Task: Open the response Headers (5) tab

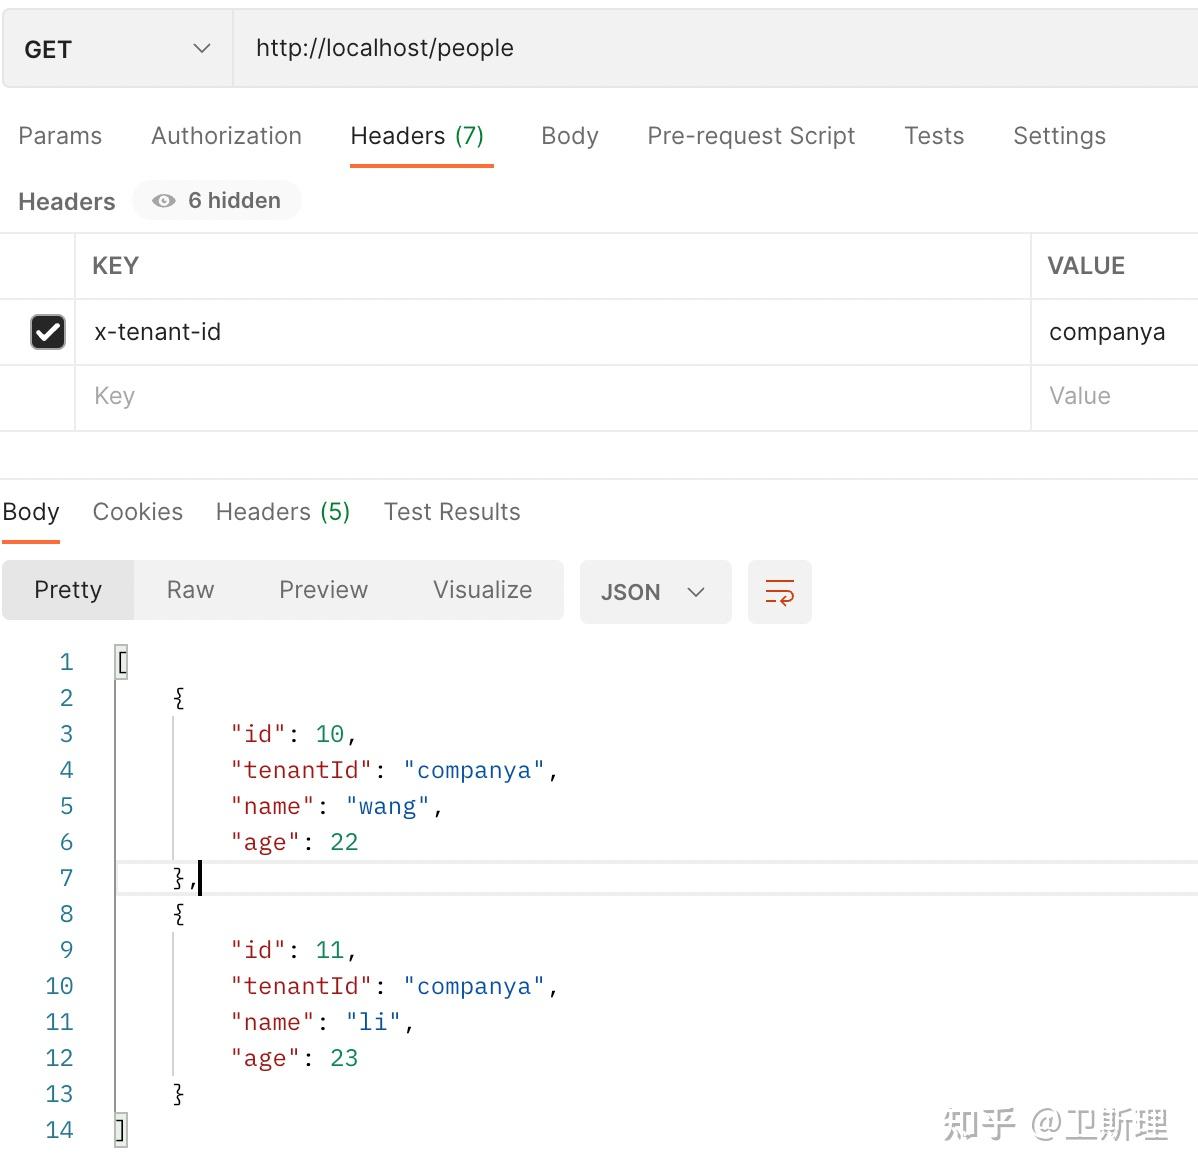Action: click(283, 512)
